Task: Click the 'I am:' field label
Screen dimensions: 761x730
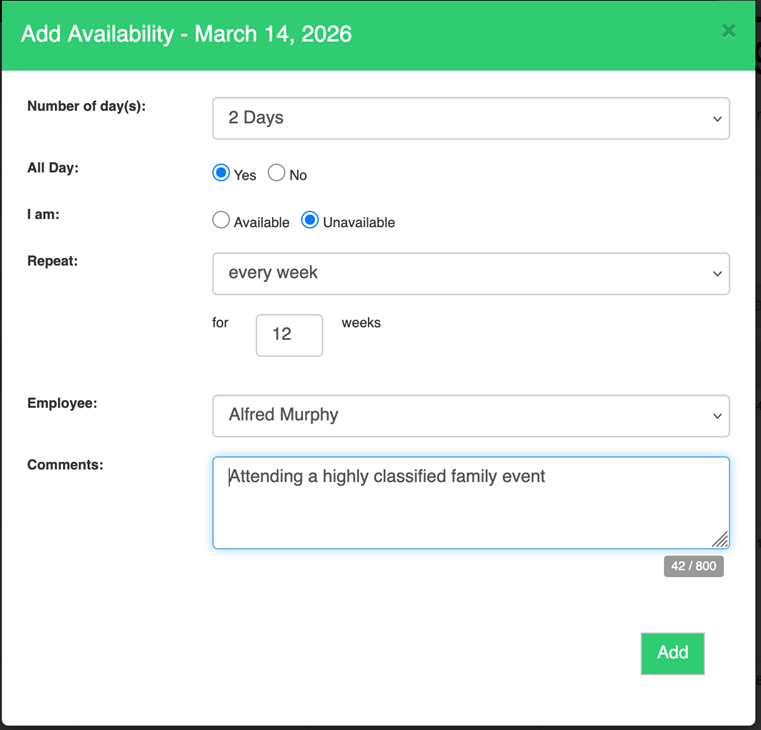Action: pos(44,215)
